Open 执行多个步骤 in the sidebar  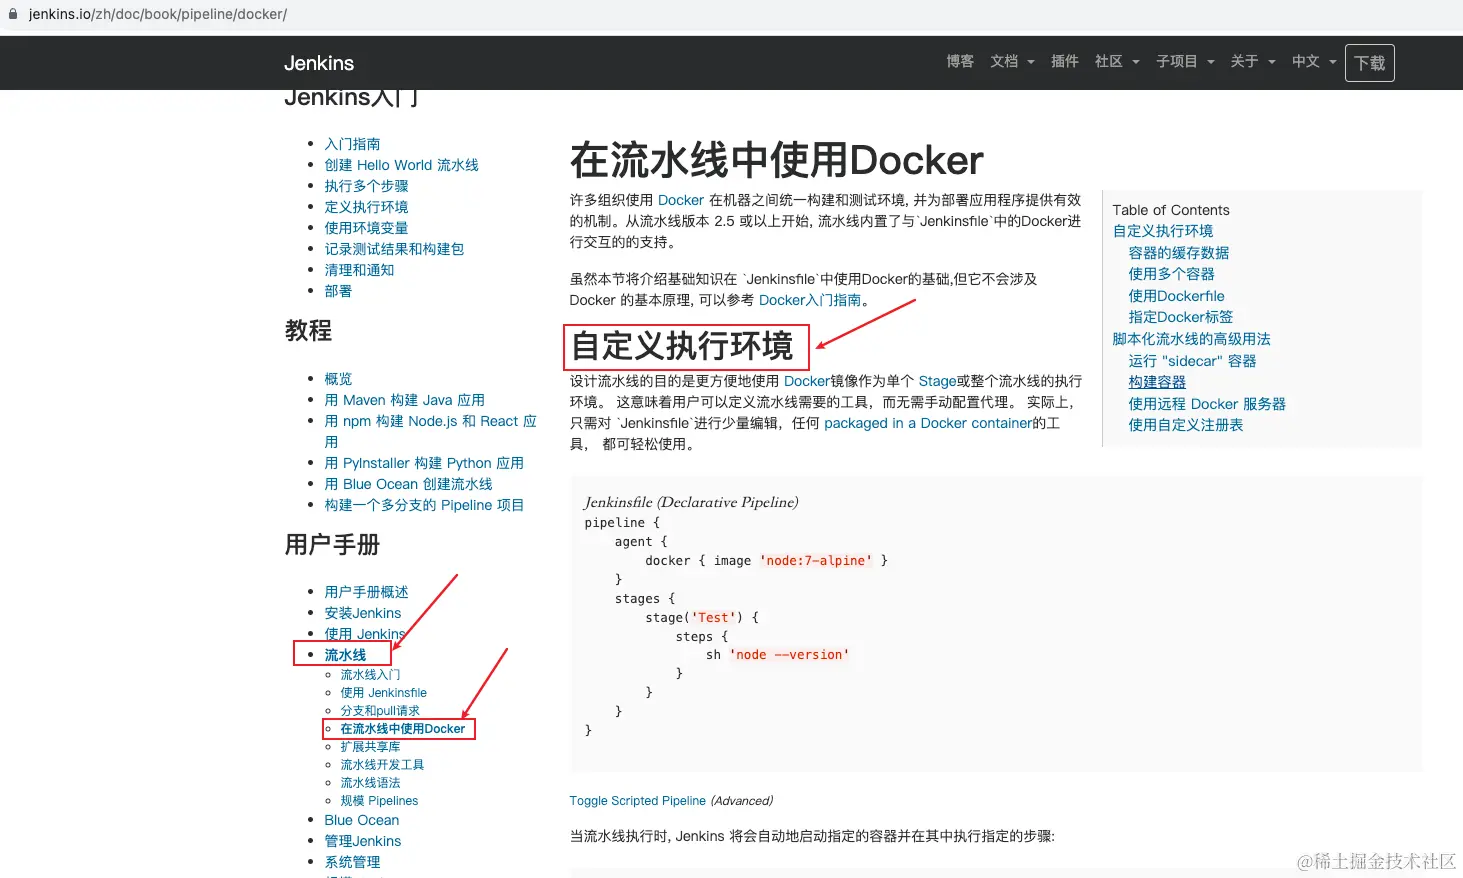coord(366,186)
